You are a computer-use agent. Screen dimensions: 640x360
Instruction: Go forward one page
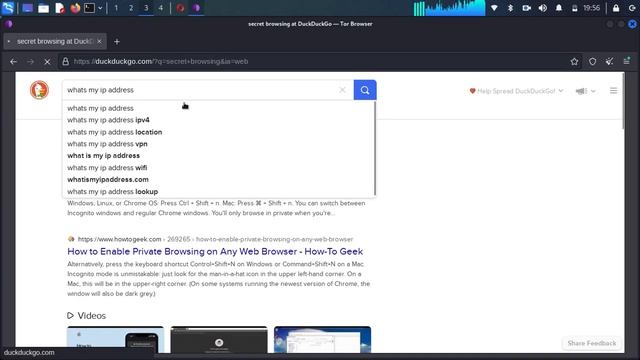pyautogui.click(x=30, y=62)
